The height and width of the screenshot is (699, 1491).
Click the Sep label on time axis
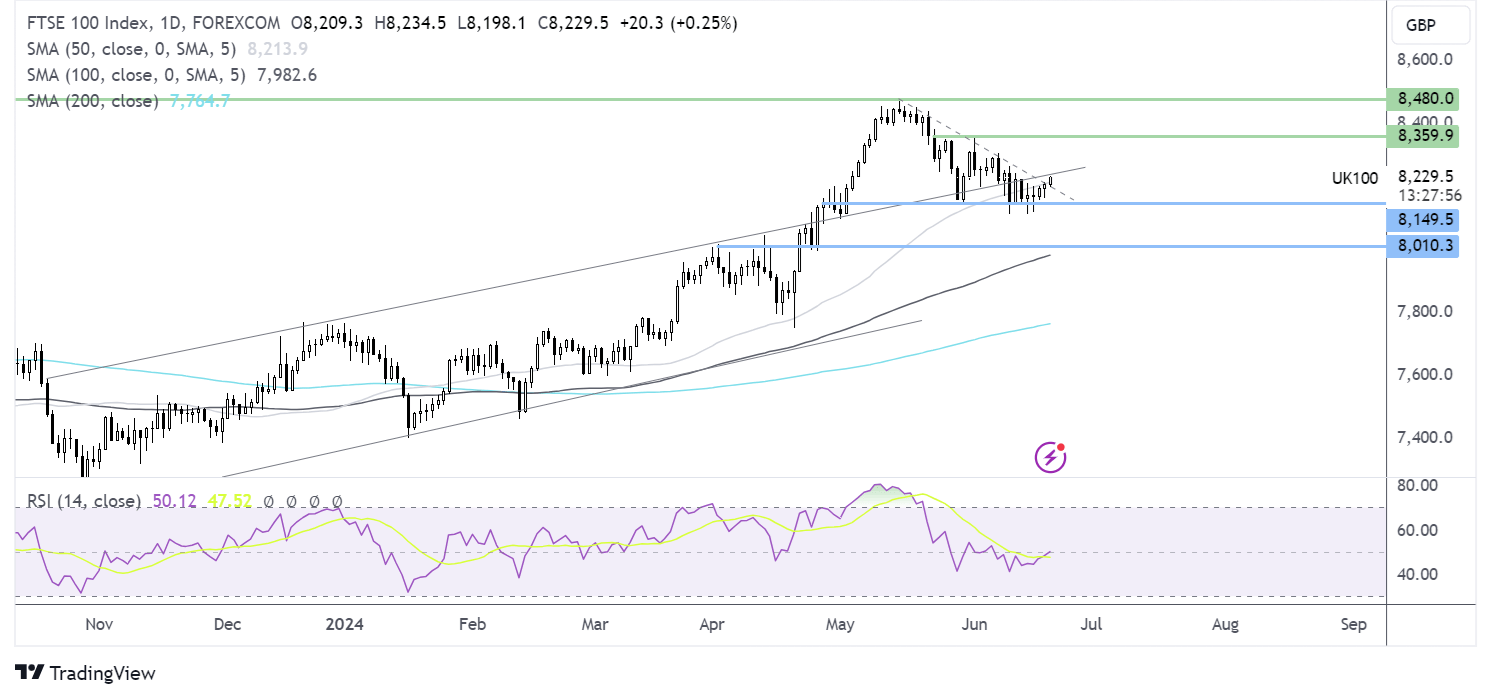1353,624
